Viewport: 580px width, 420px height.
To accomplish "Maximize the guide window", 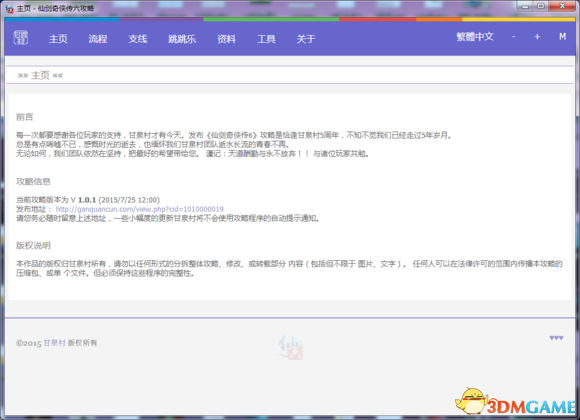I will click(541, 6).
